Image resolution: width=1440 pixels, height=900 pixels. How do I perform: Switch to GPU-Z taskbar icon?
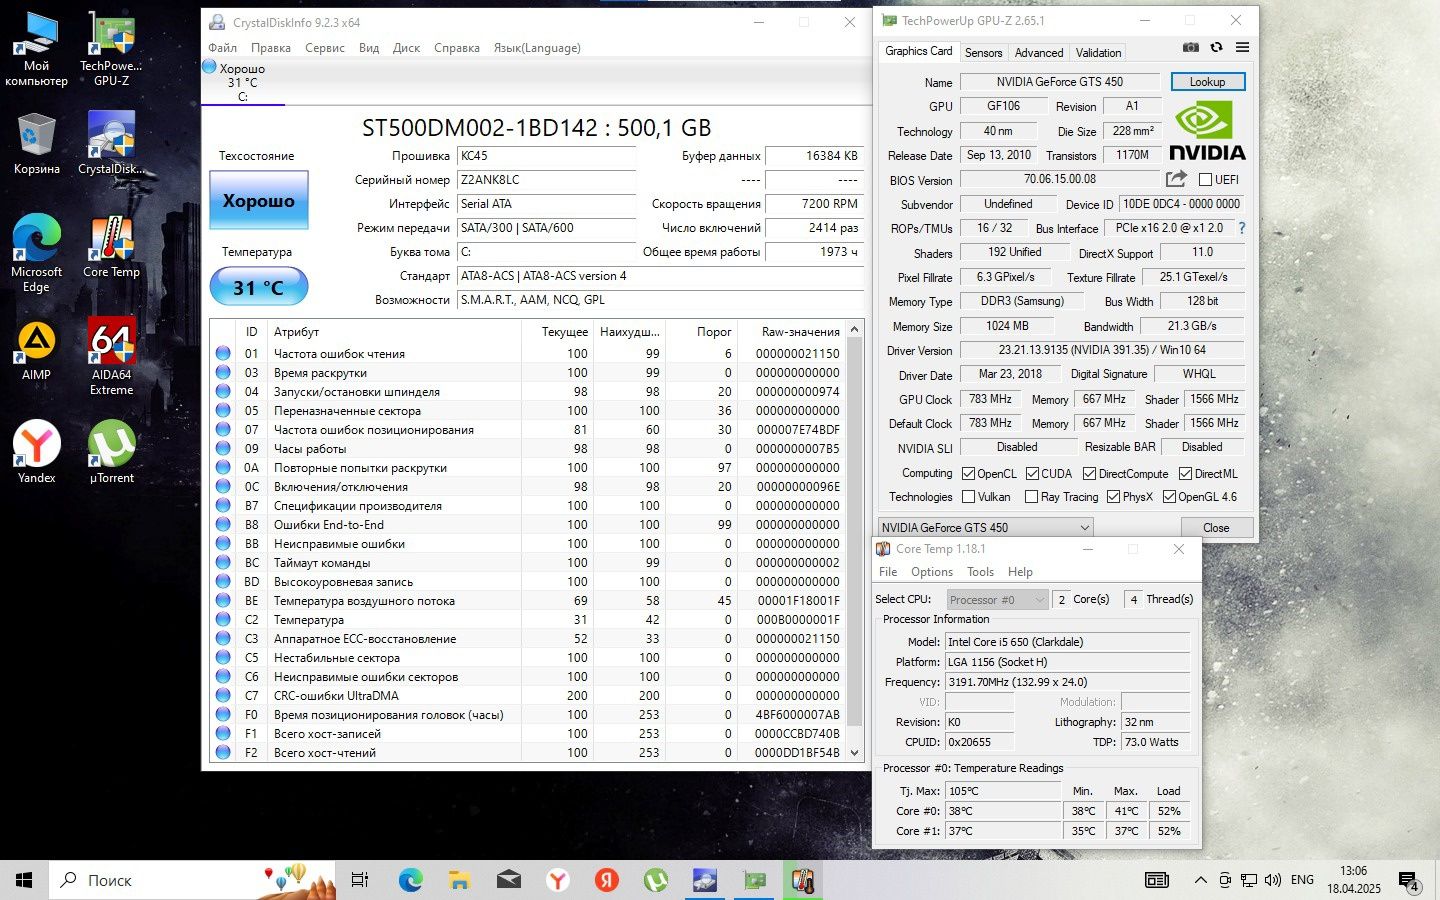[754, 880]
